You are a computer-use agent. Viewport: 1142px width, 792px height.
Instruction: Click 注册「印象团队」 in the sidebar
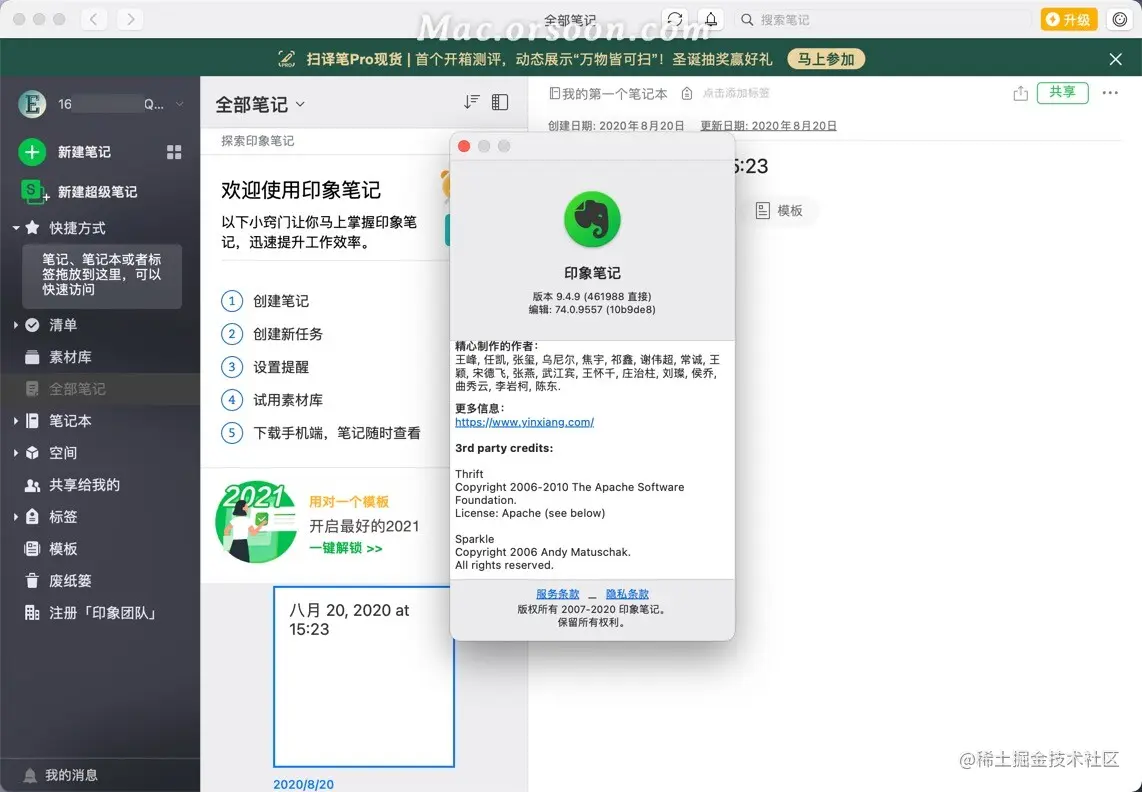click(101, 613)
